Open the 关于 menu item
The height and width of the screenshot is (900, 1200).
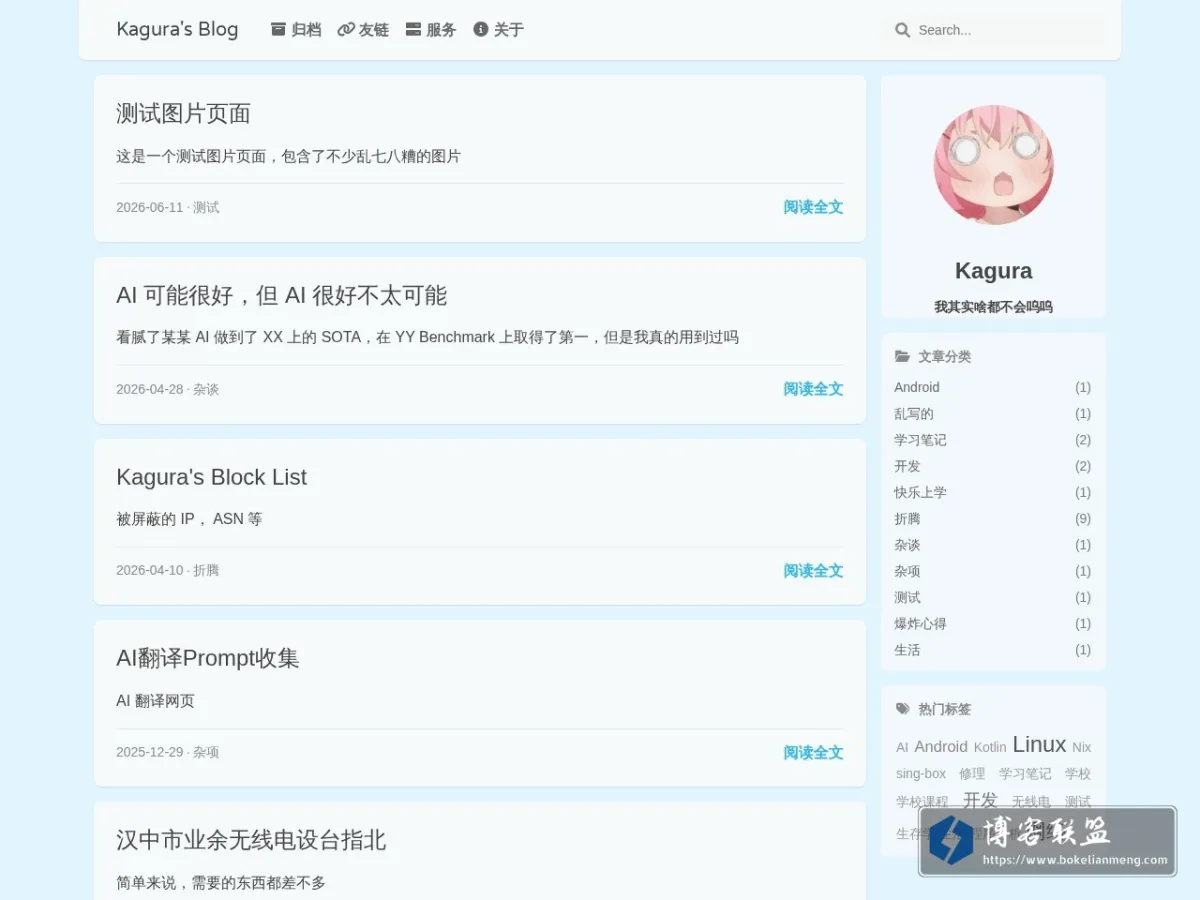click(x=498, y=29)
